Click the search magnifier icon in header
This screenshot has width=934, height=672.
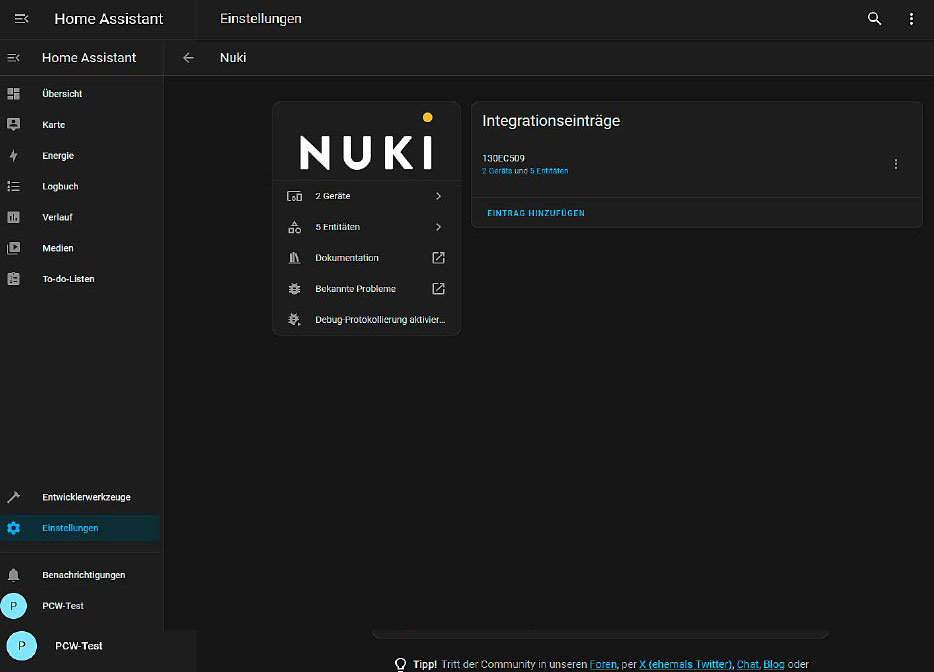(874, 19)
